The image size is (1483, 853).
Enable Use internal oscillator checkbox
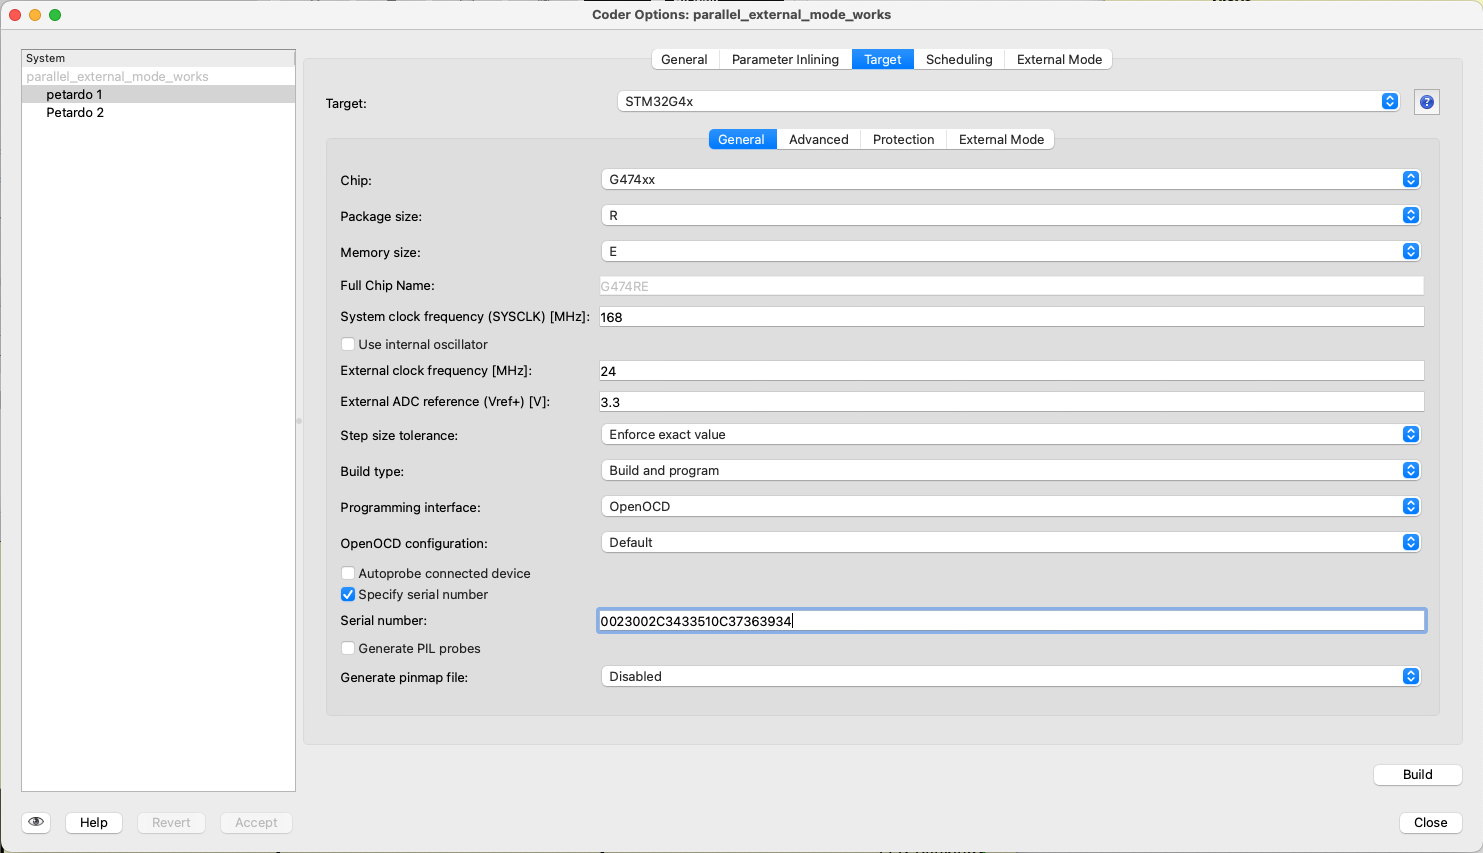coord(348,344)
